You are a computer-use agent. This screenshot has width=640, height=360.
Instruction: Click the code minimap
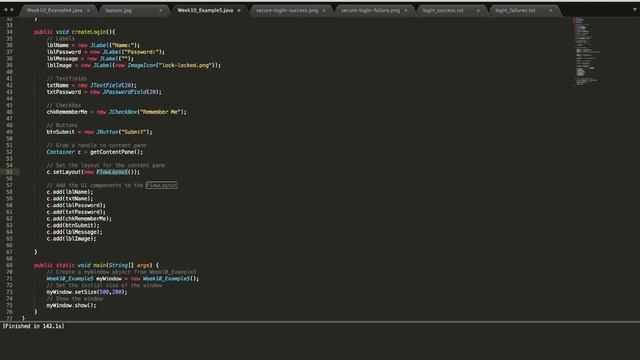pos(586,51)
